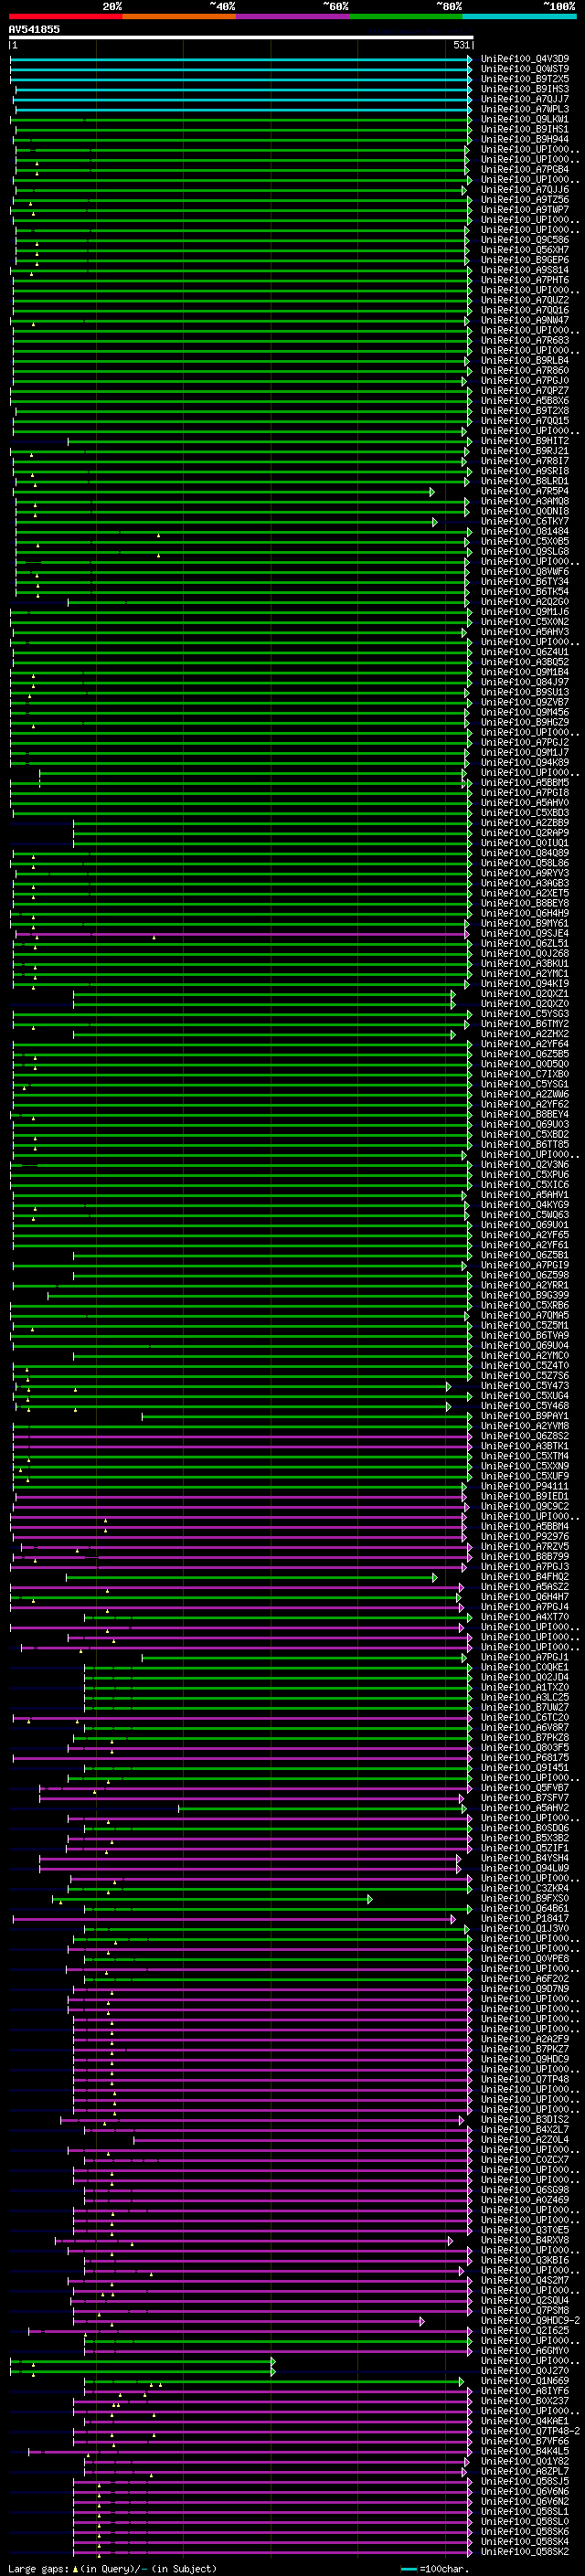
Task: Click the purple ~60% identity legend segment
Action: [293, 16]
